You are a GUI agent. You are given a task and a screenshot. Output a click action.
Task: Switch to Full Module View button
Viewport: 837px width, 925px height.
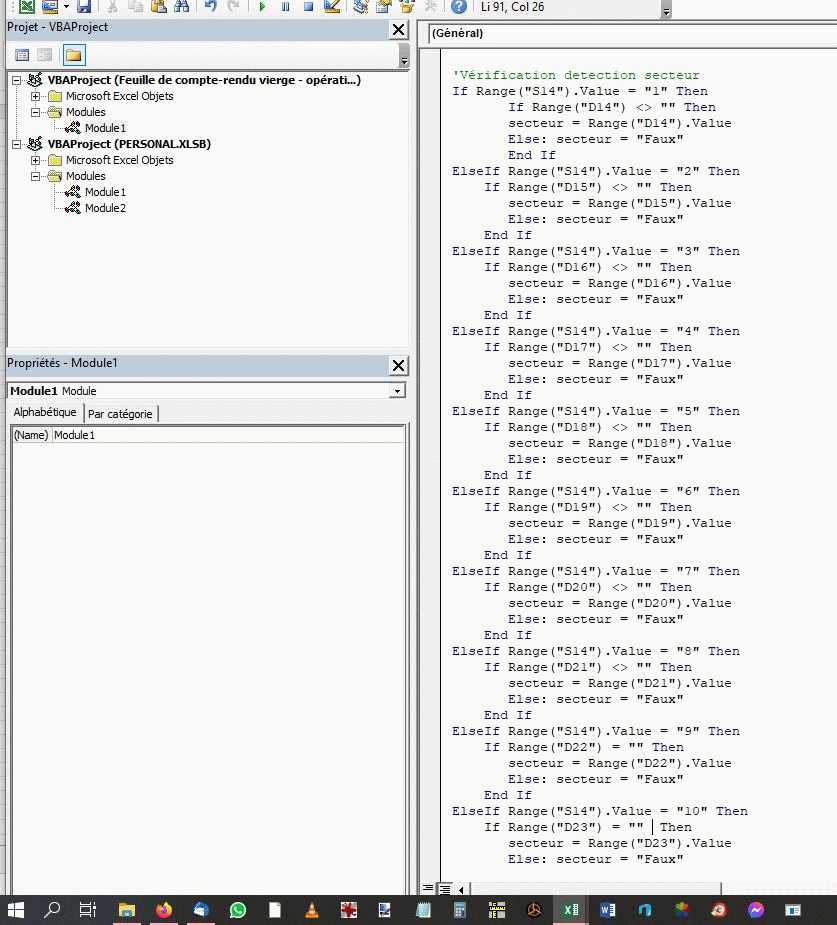click(445, 888)
